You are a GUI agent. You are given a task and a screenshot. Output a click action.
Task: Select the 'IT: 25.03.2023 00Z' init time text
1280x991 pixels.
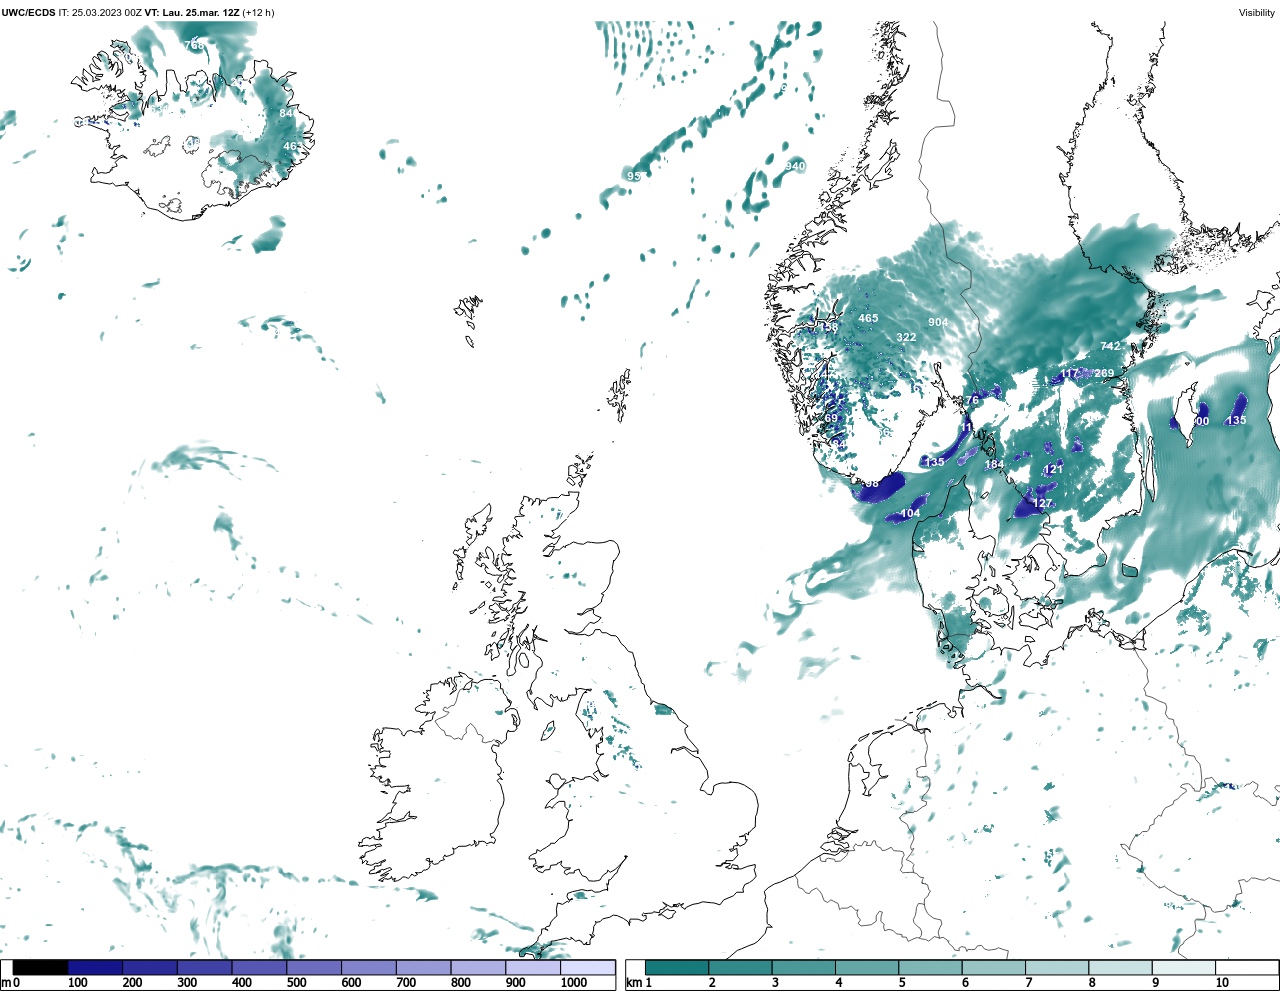[100, 12]
